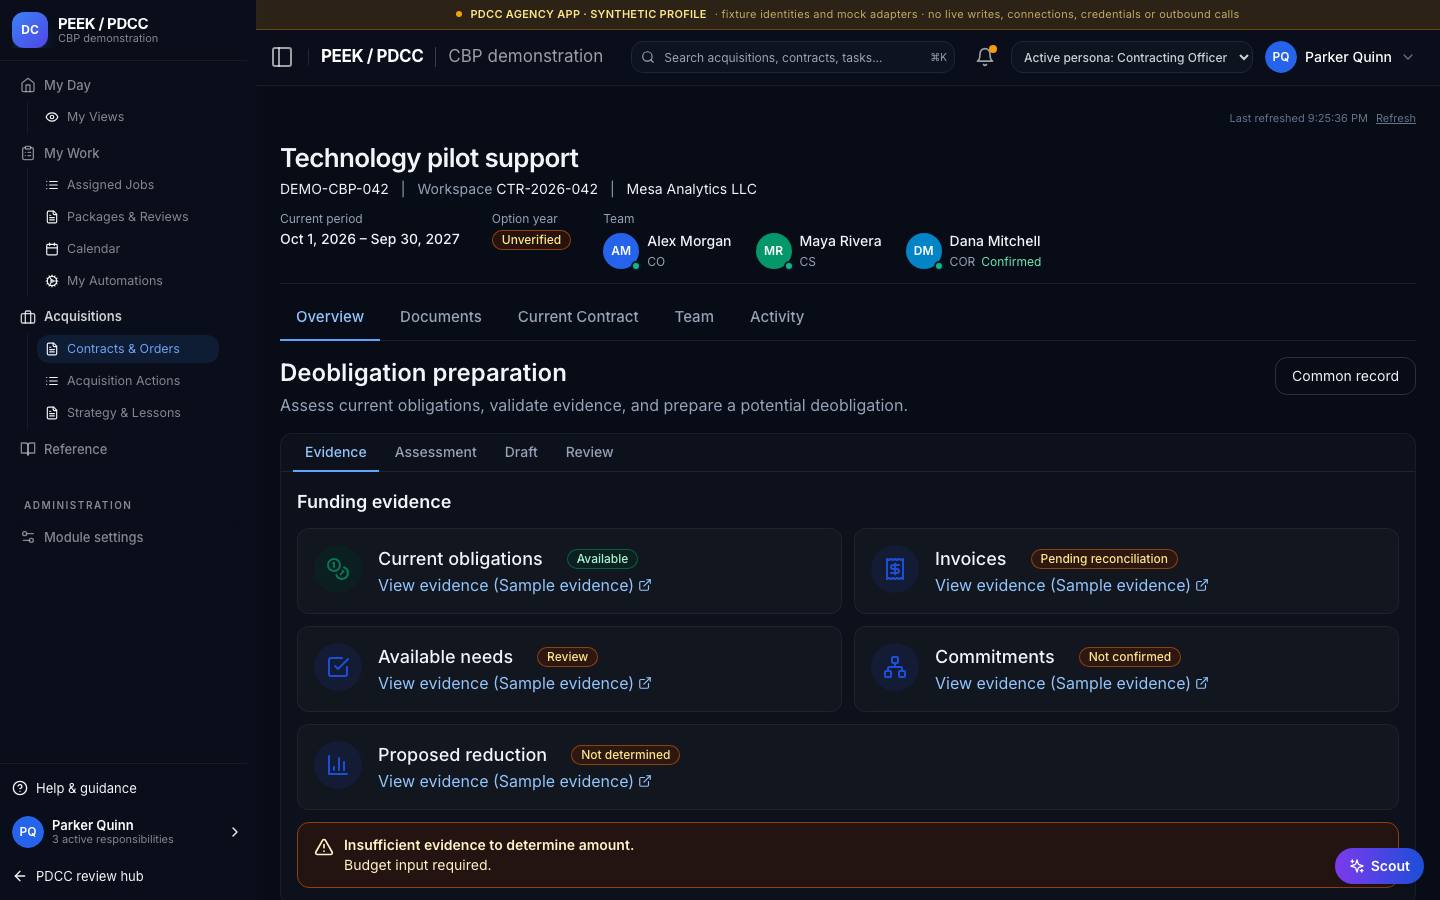Expand Parker Quinn responsibilities in sidebar
The width and height of the screenshot is (1440, 900).
click(x=235, y=832)
